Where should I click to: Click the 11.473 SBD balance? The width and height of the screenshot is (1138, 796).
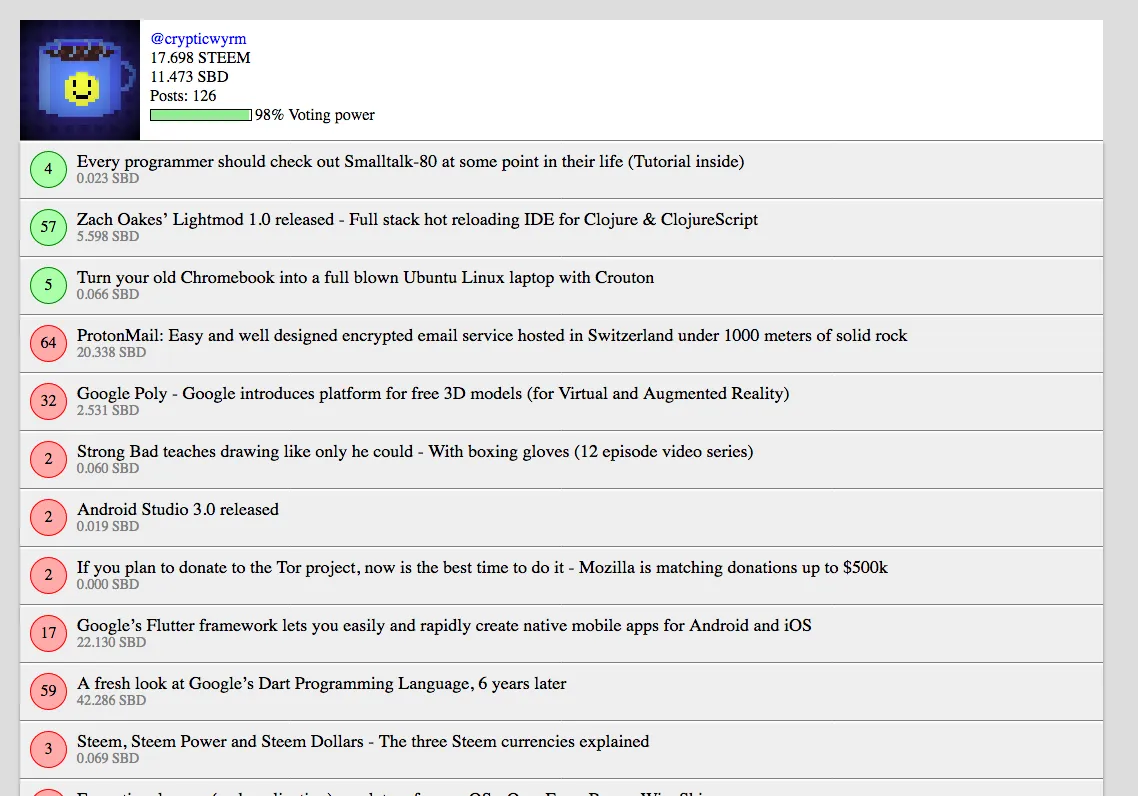point(189,76)
